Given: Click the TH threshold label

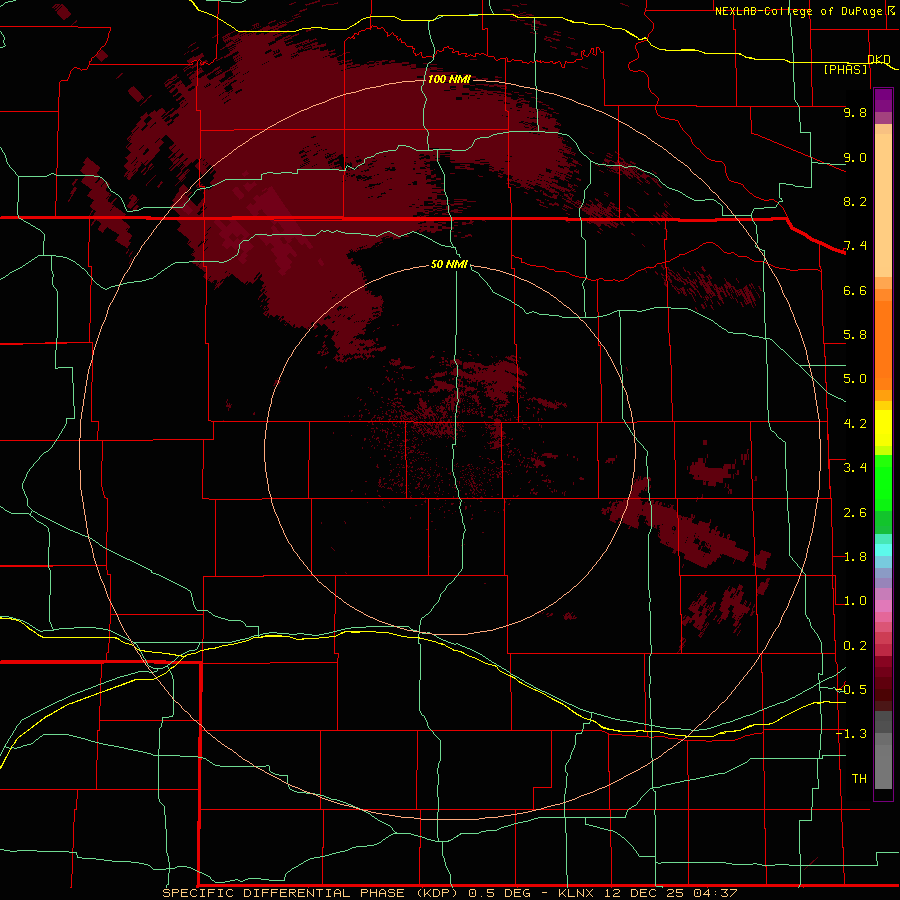Looking at the screenshot, I should [859, 779].
